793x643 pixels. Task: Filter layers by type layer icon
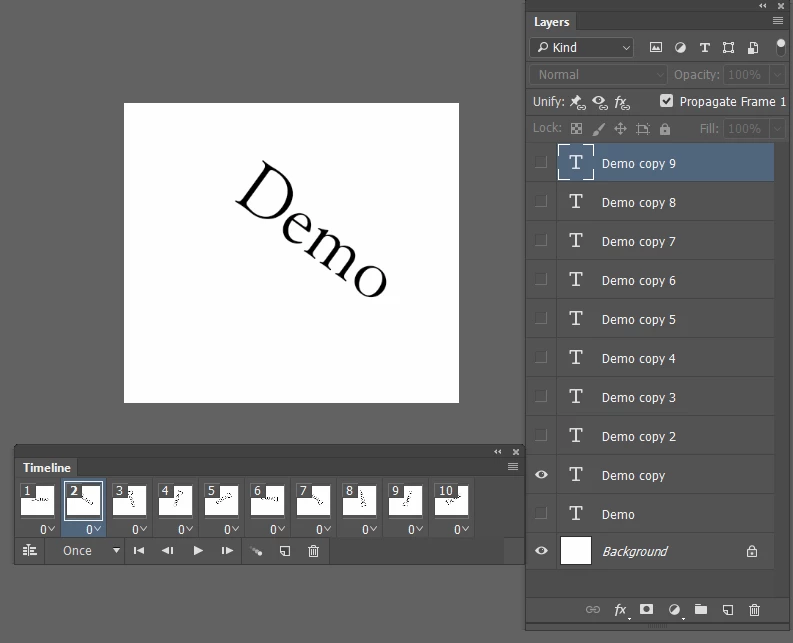tap(704, 48)
